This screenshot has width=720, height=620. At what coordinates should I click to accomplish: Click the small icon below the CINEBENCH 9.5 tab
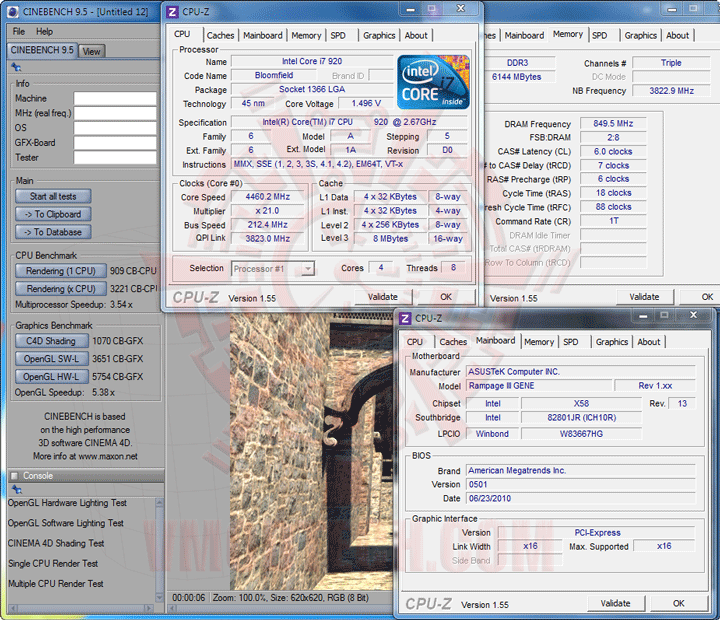tap(16, 67)
